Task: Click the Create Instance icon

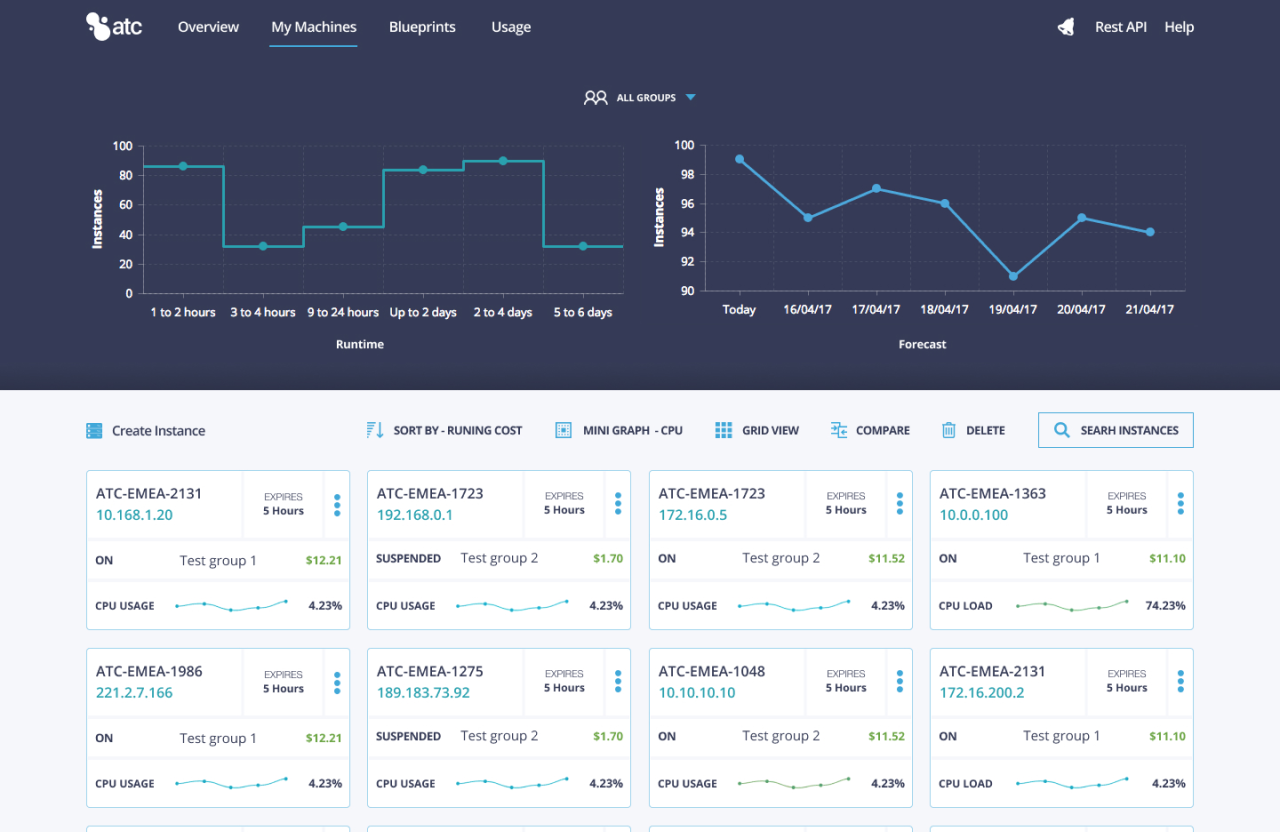Action: (x=94, y=431)
